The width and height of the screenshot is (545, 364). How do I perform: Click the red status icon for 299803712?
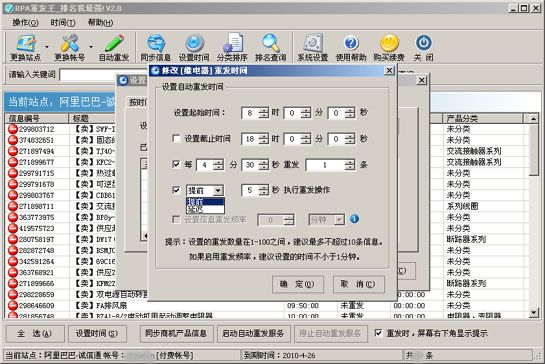(x=13, y=129)
